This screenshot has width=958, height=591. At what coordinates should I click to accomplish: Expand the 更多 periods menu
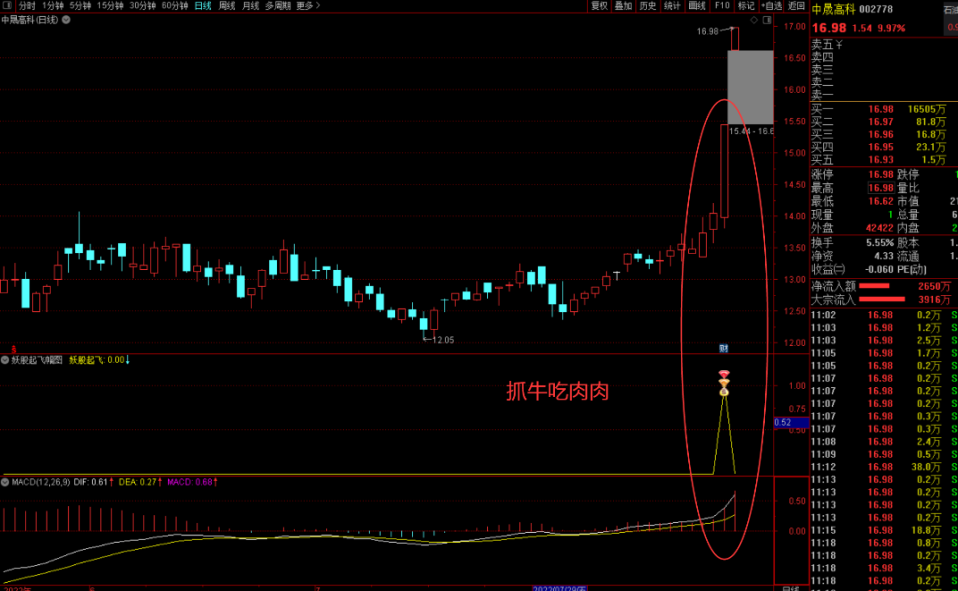(x=308, y=6)
